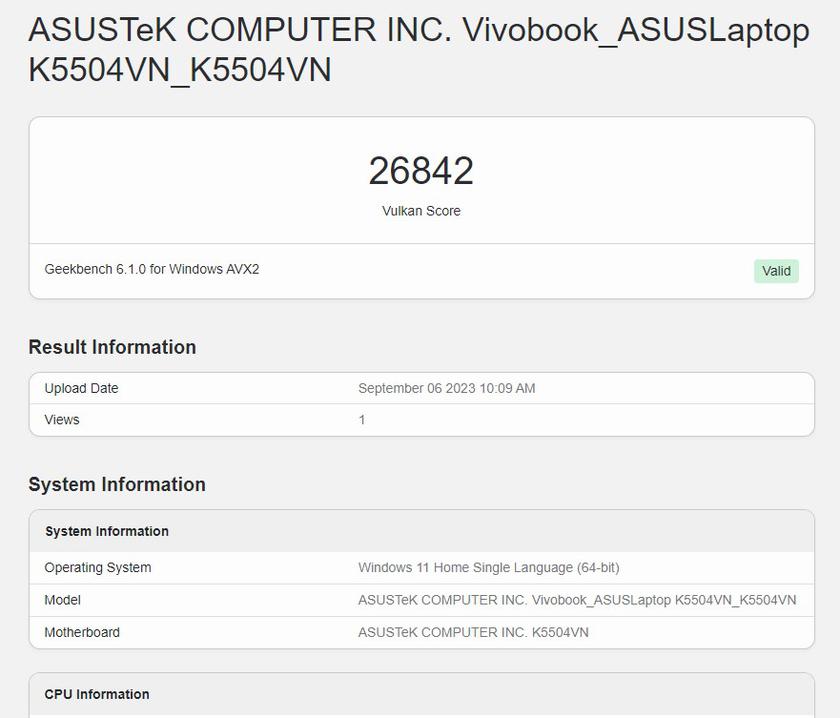Click the large System Information section heading

(117, 484)
